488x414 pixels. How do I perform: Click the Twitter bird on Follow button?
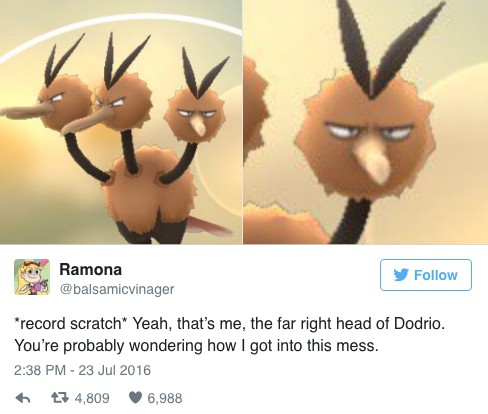coord(401,275)
